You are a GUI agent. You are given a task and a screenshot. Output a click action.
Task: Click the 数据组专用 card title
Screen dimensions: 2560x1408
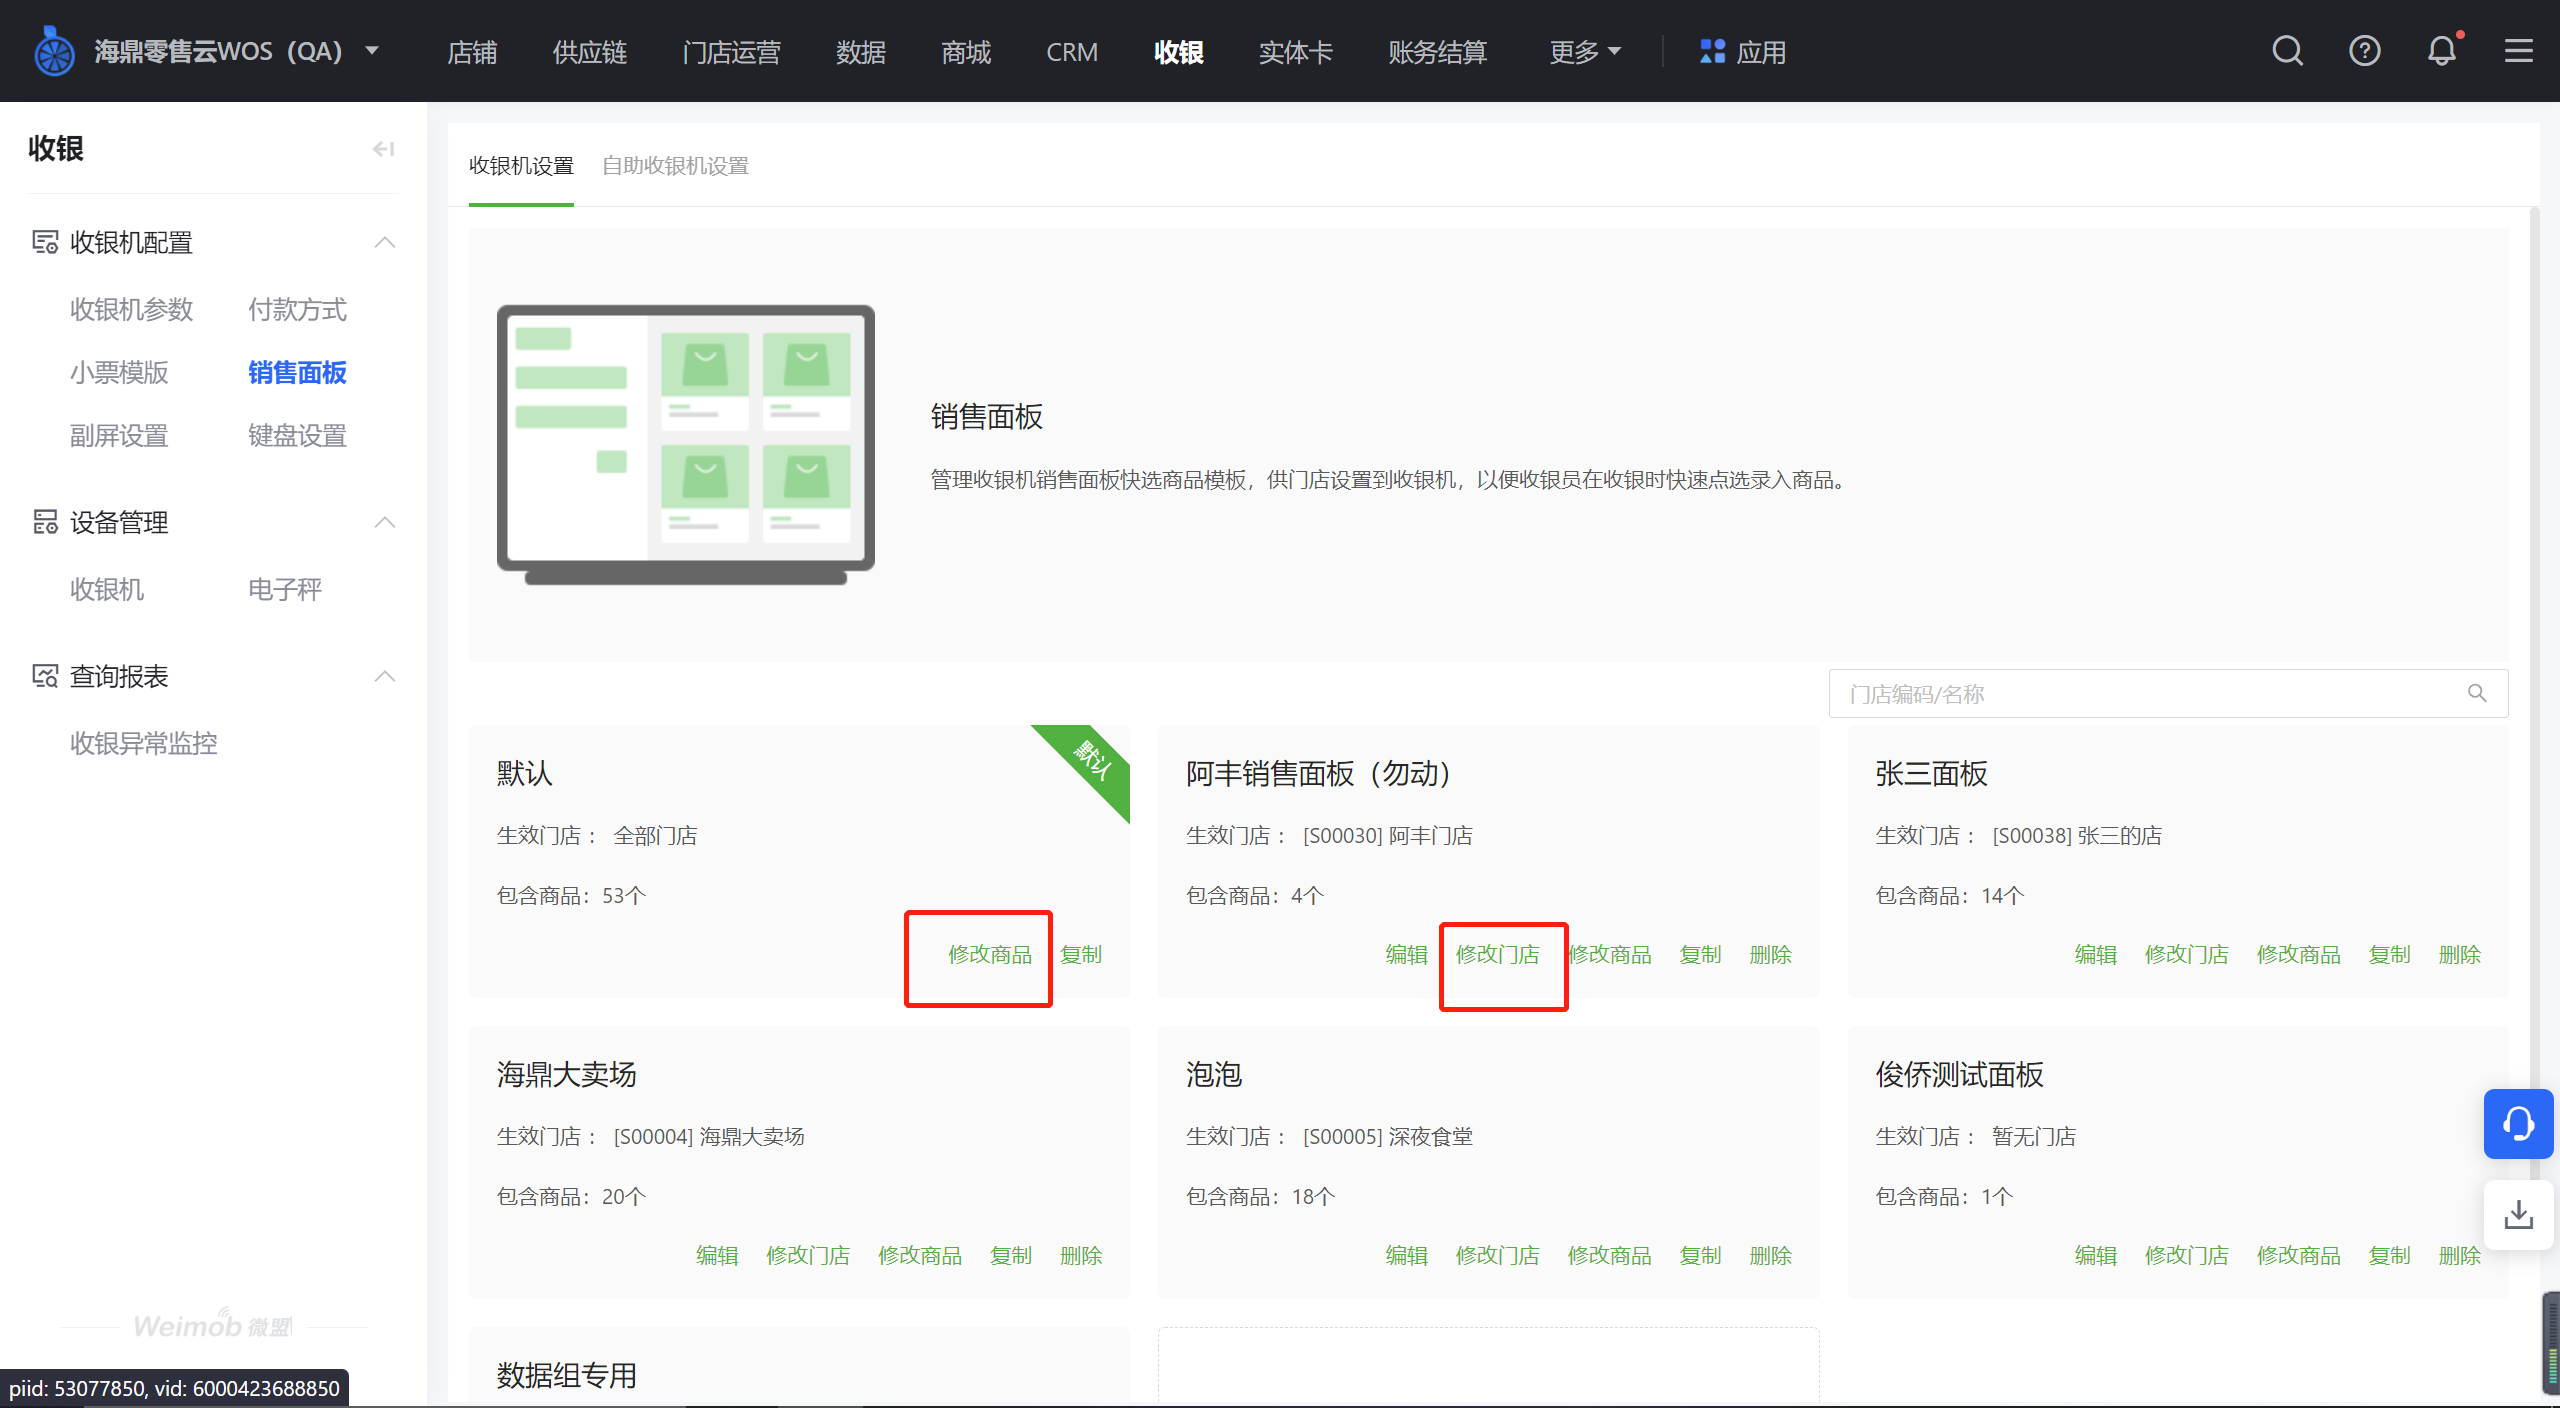[566, 1376]
